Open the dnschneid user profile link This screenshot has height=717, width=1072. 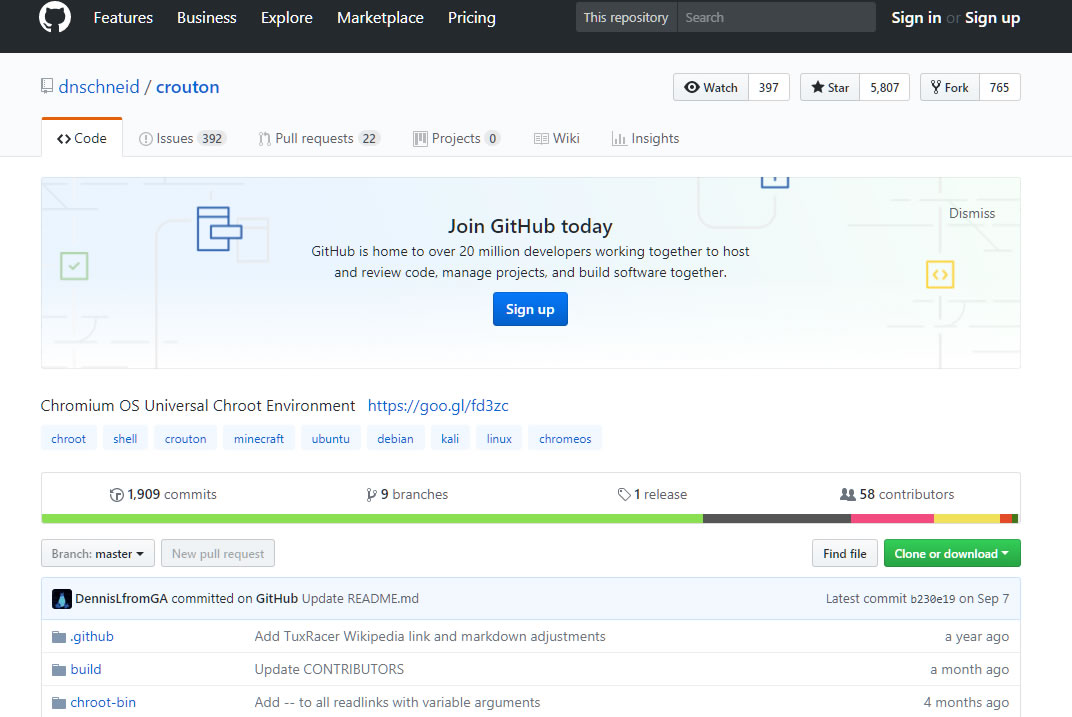pyautogui.click(x=99, y=87)
